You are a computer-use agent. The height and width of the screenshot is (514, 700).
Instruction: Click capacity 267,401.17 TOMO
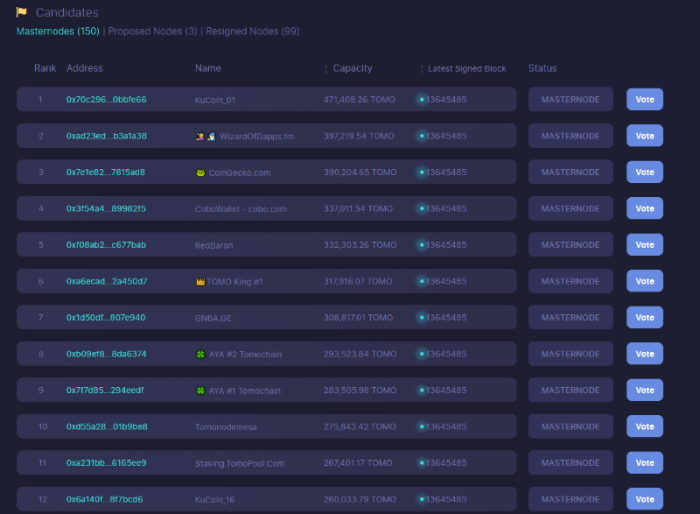(358, 463)
